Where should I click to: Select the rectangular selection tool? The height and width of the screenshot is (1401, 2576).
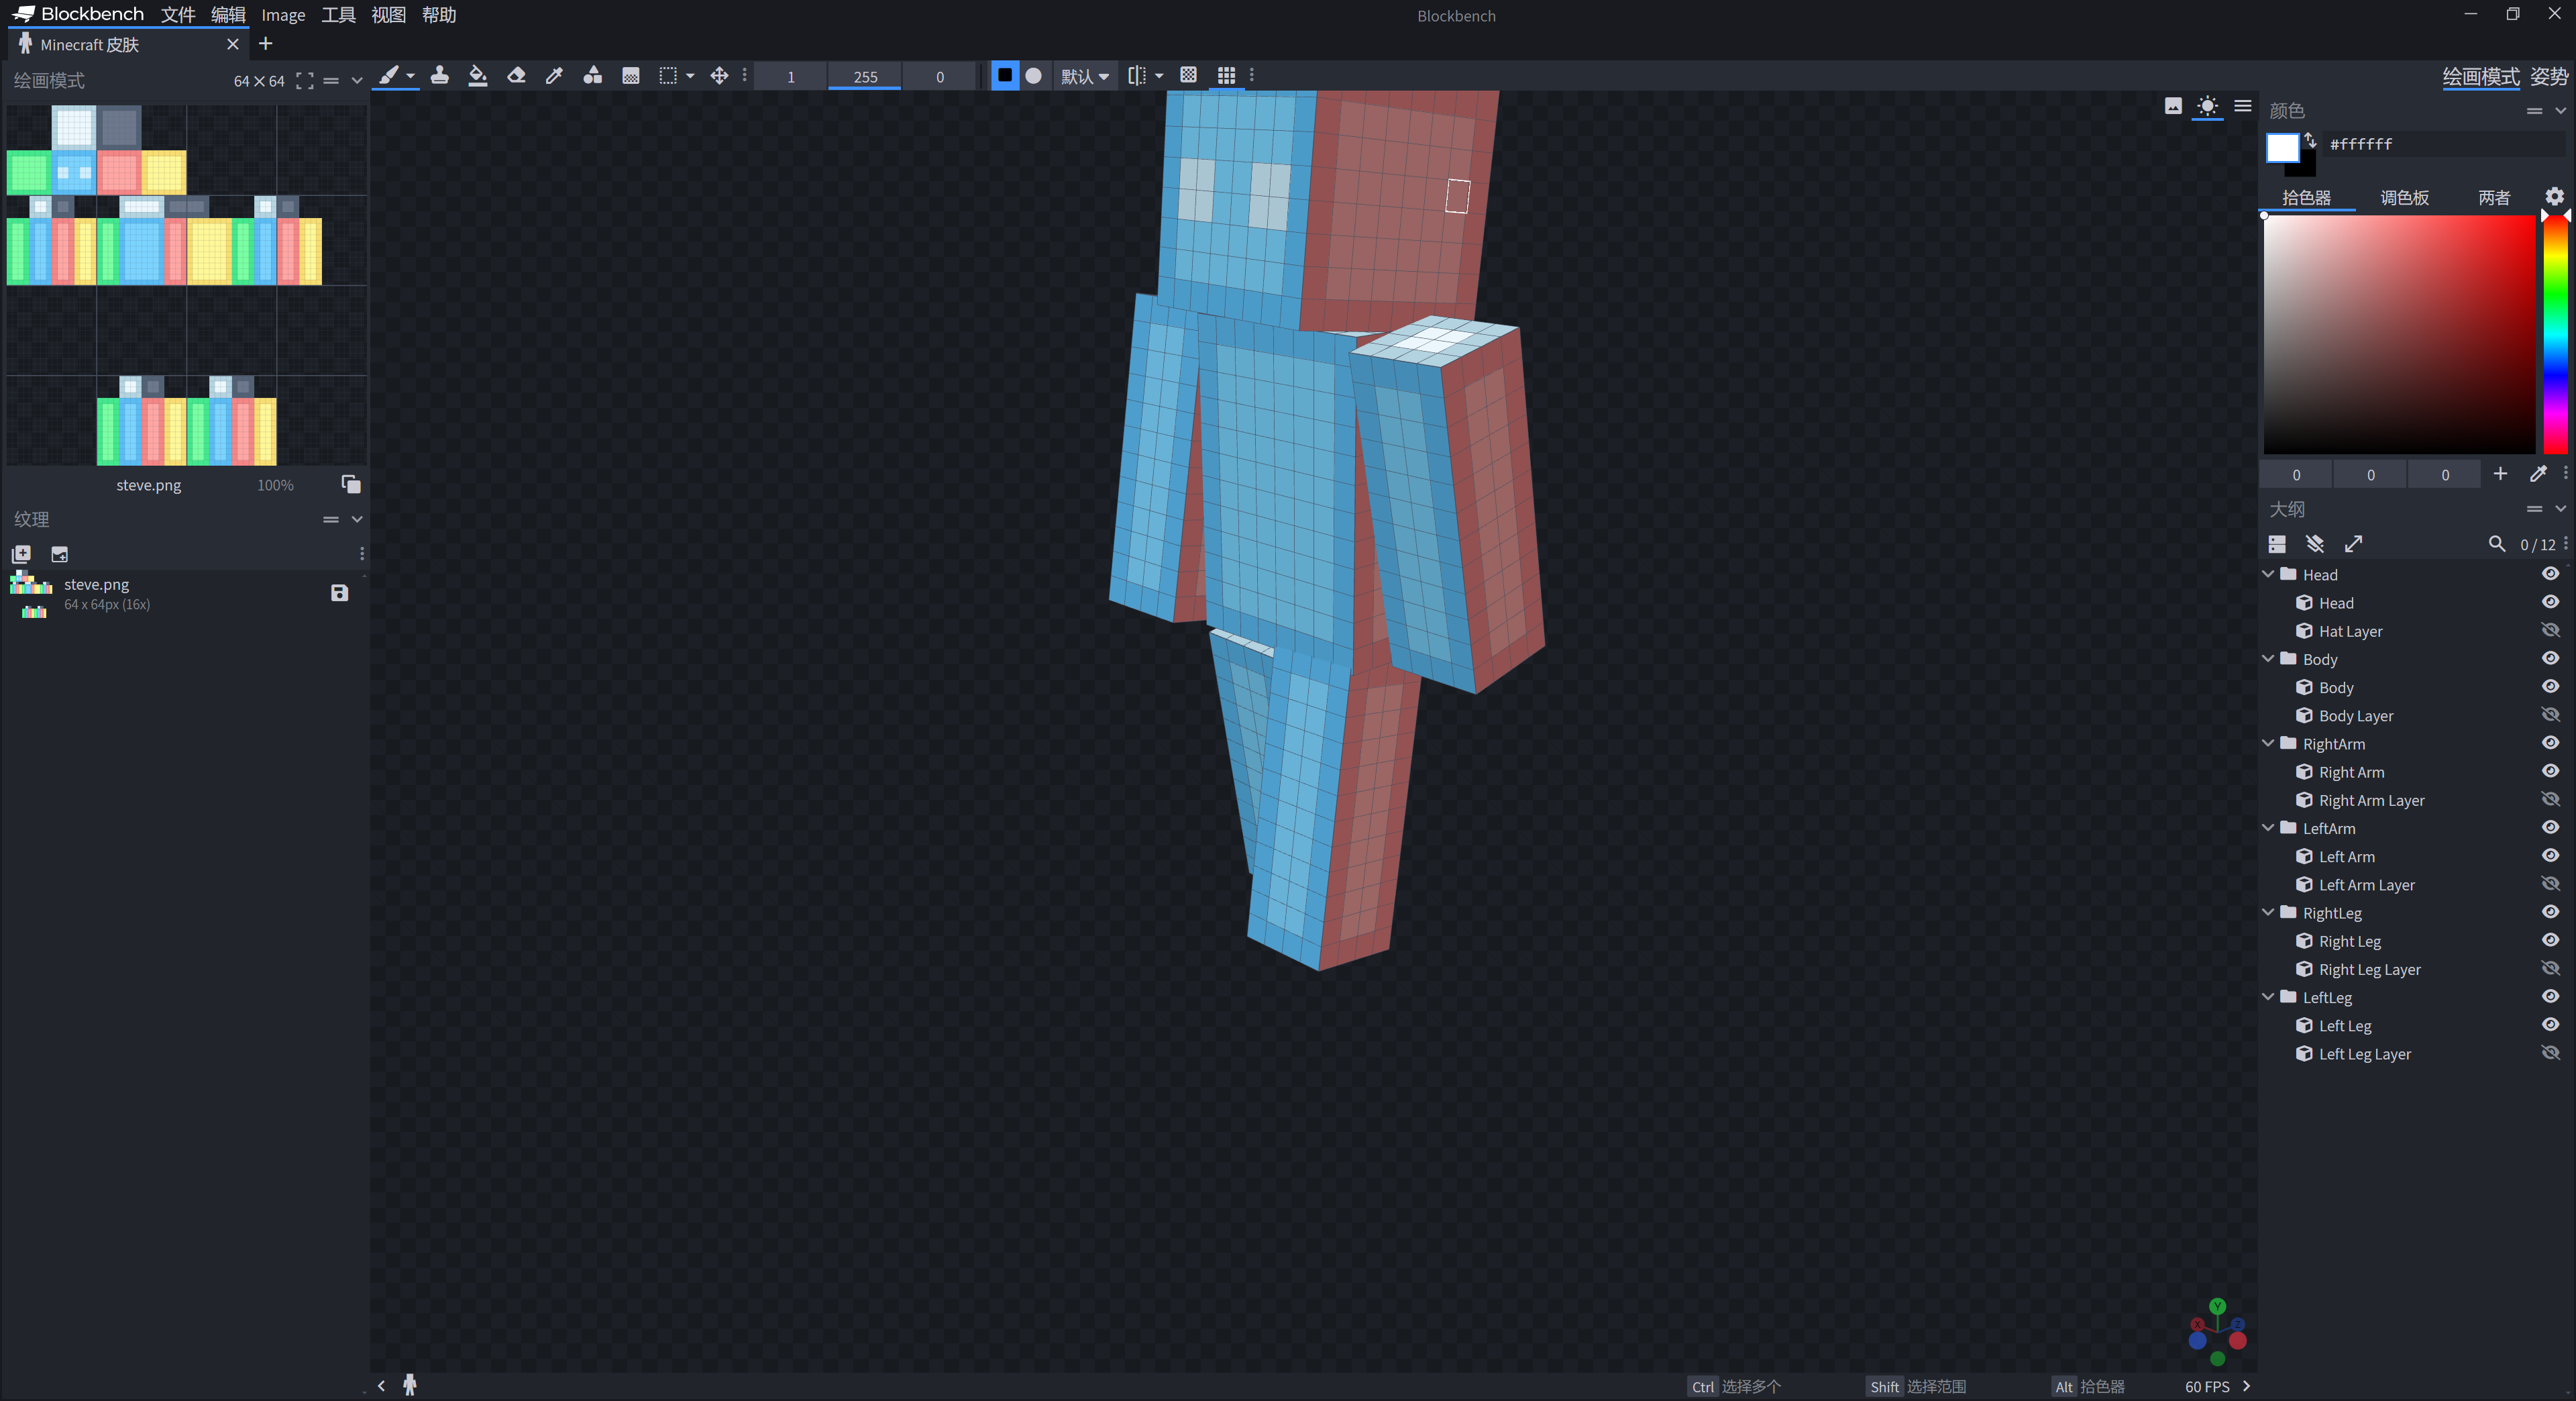coord(668,75)
